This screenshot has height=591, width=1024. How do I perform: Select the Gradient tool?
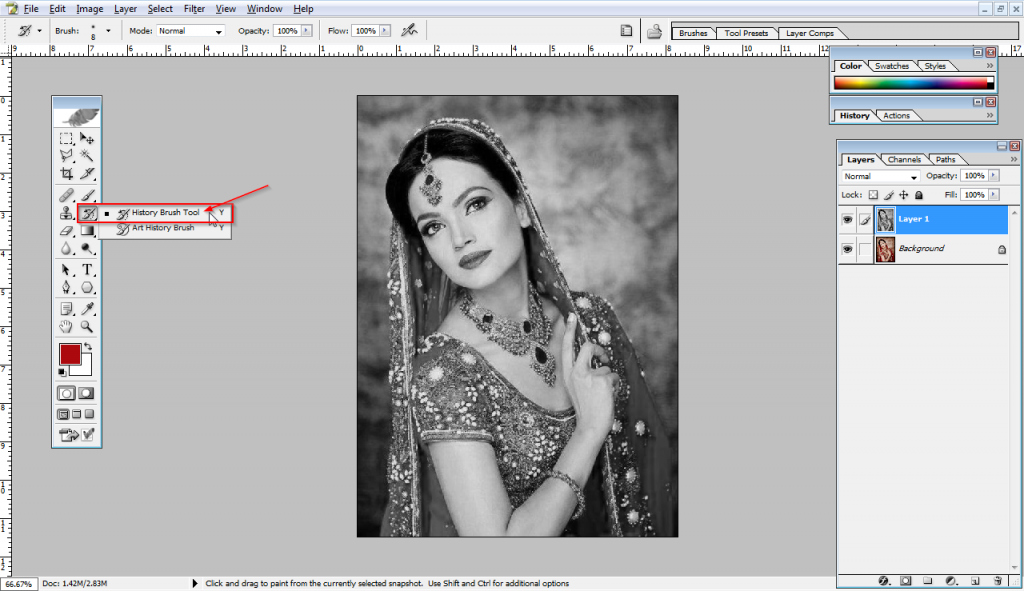pos(87,231)
